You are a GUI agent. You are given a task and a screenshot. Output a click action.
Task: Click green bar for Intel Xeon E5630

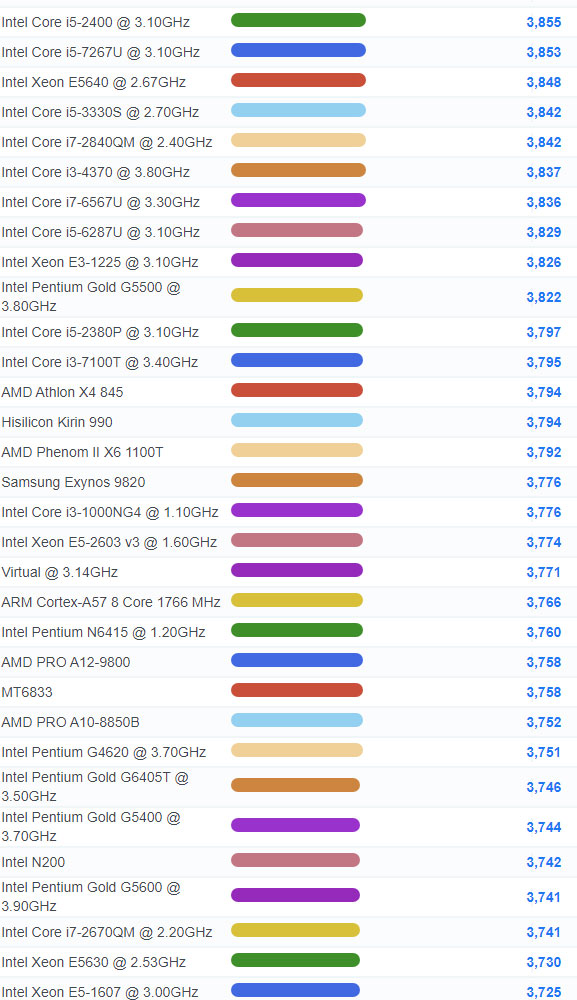click(x=295, y=960)
